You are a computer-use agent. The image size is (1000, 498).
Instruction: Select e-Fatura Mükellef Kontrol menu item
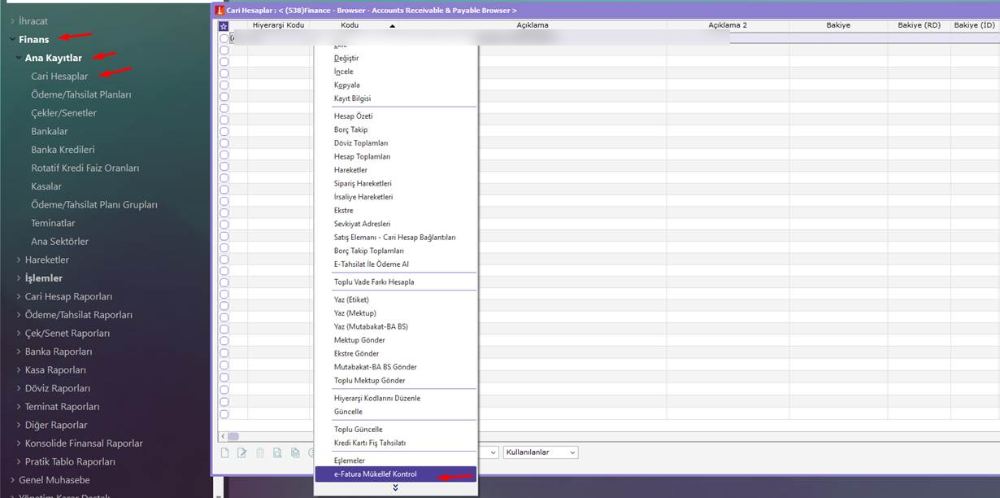[x=395, y=474]
